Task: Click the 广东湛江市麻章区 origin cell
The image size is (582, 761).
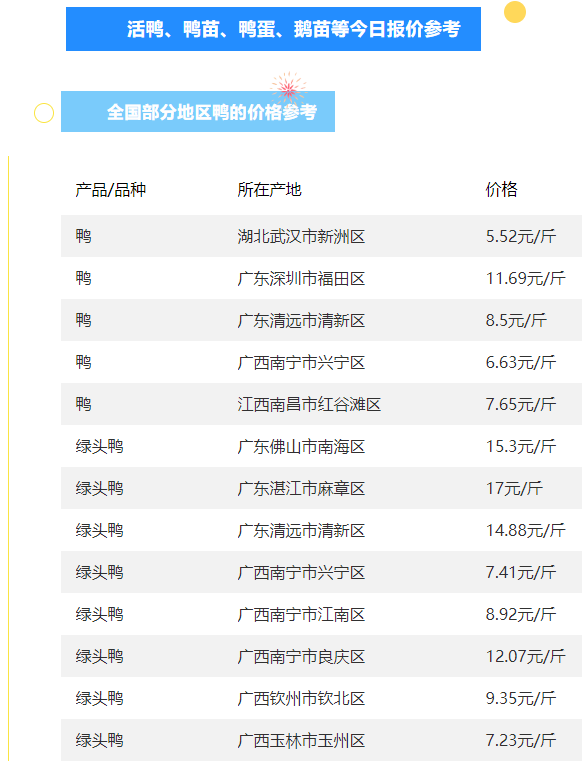Action: pyautogui.click(x=301, y=488)
